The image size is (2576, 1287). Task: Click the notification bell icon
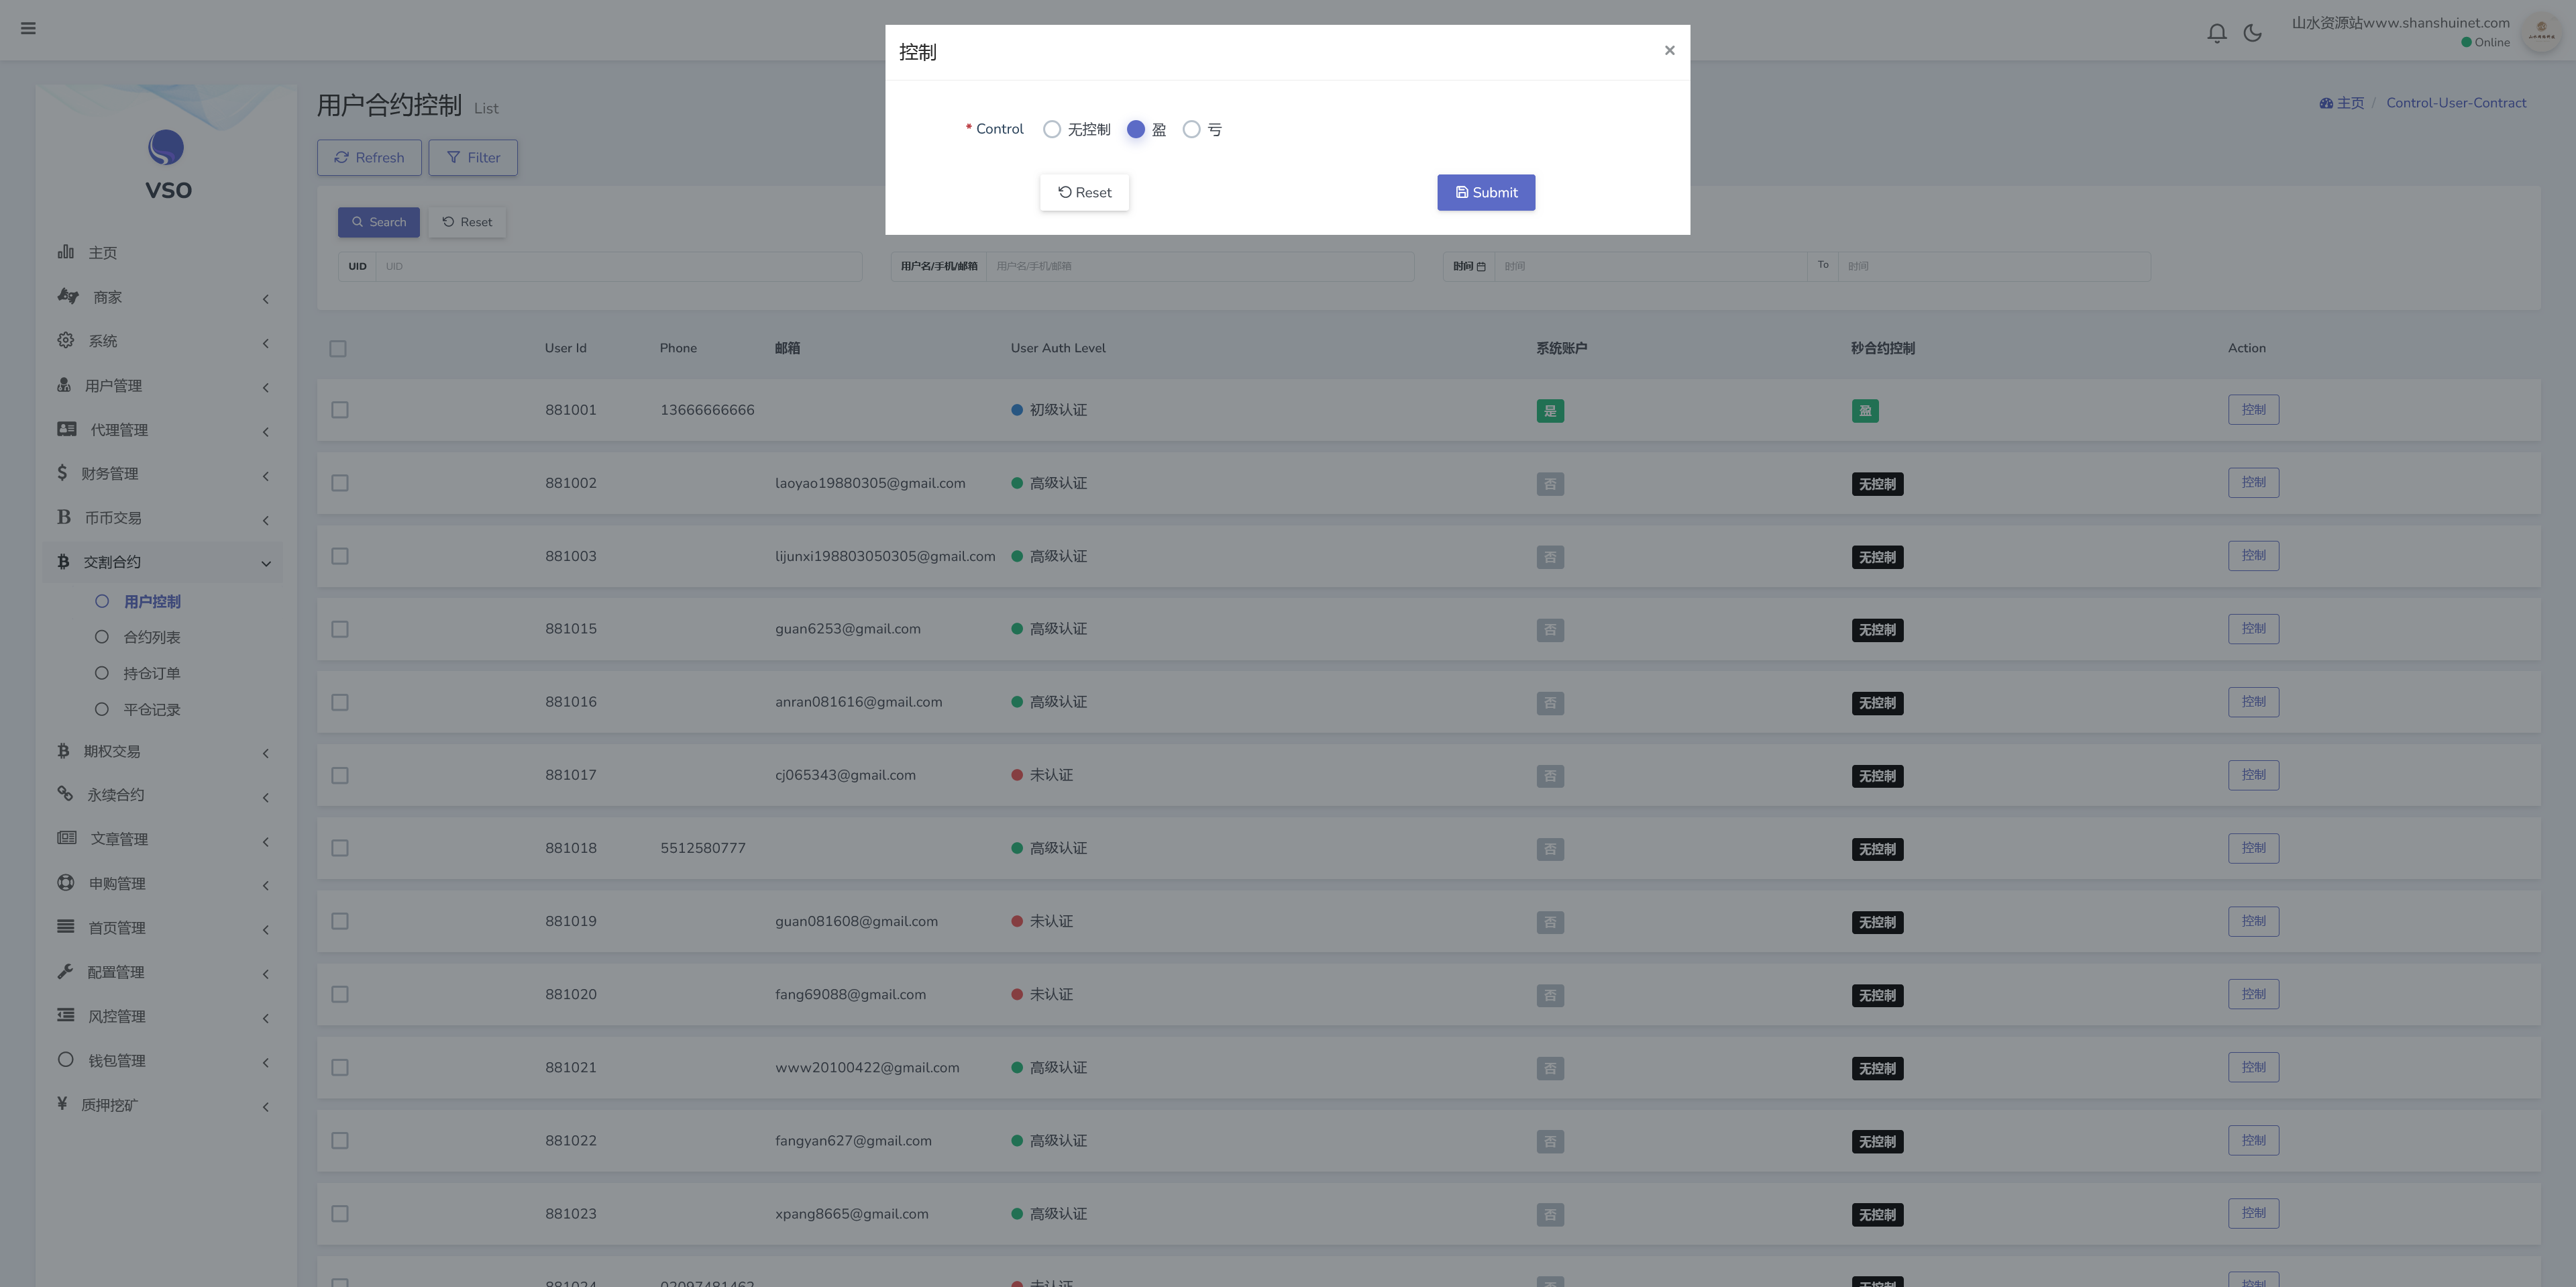2216,33
